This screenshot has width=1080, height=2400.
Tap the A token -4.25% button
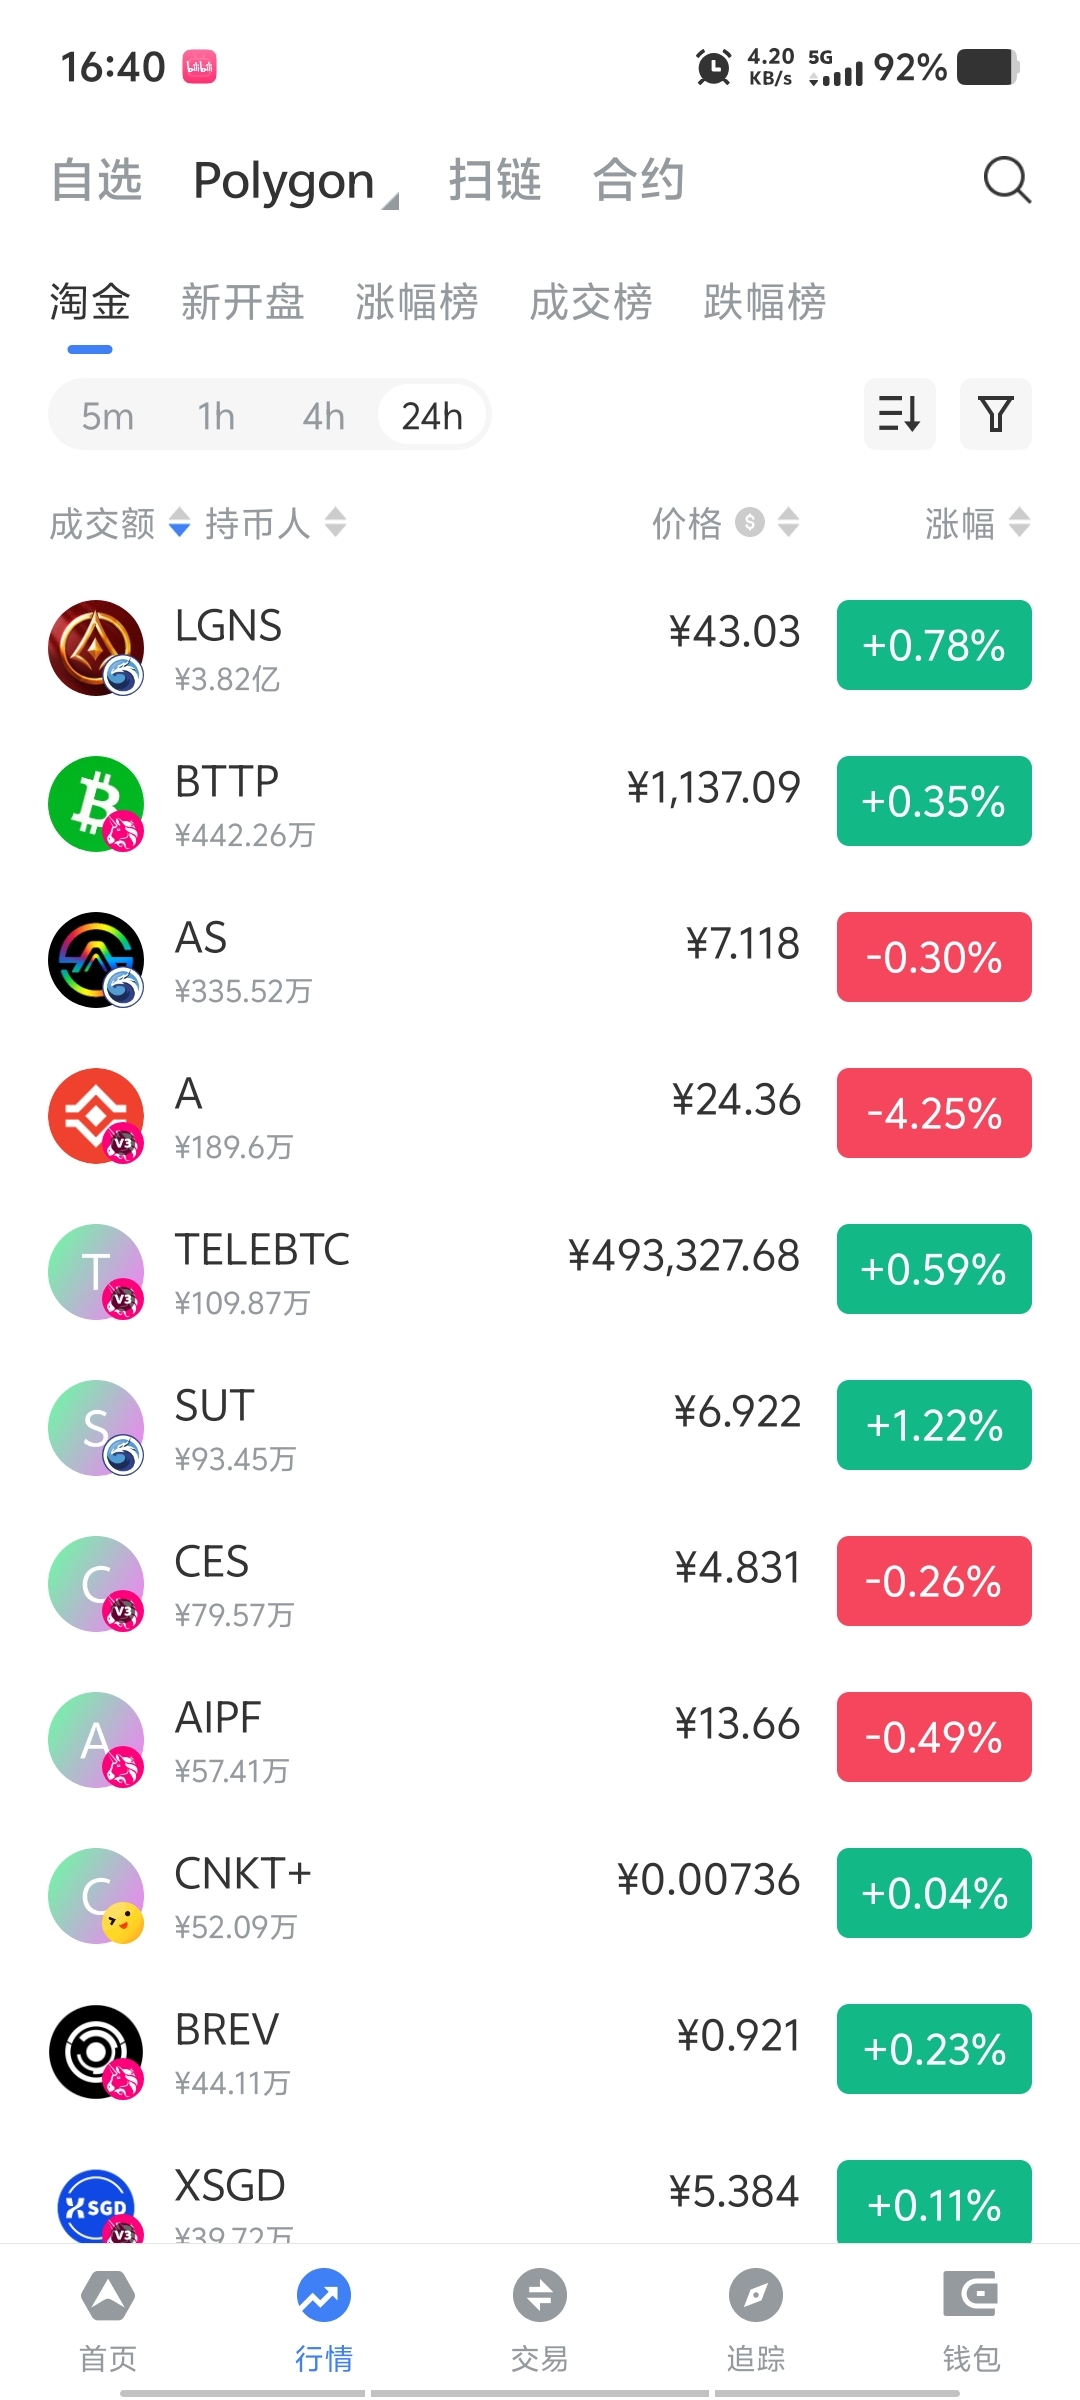click(933, 1113)
